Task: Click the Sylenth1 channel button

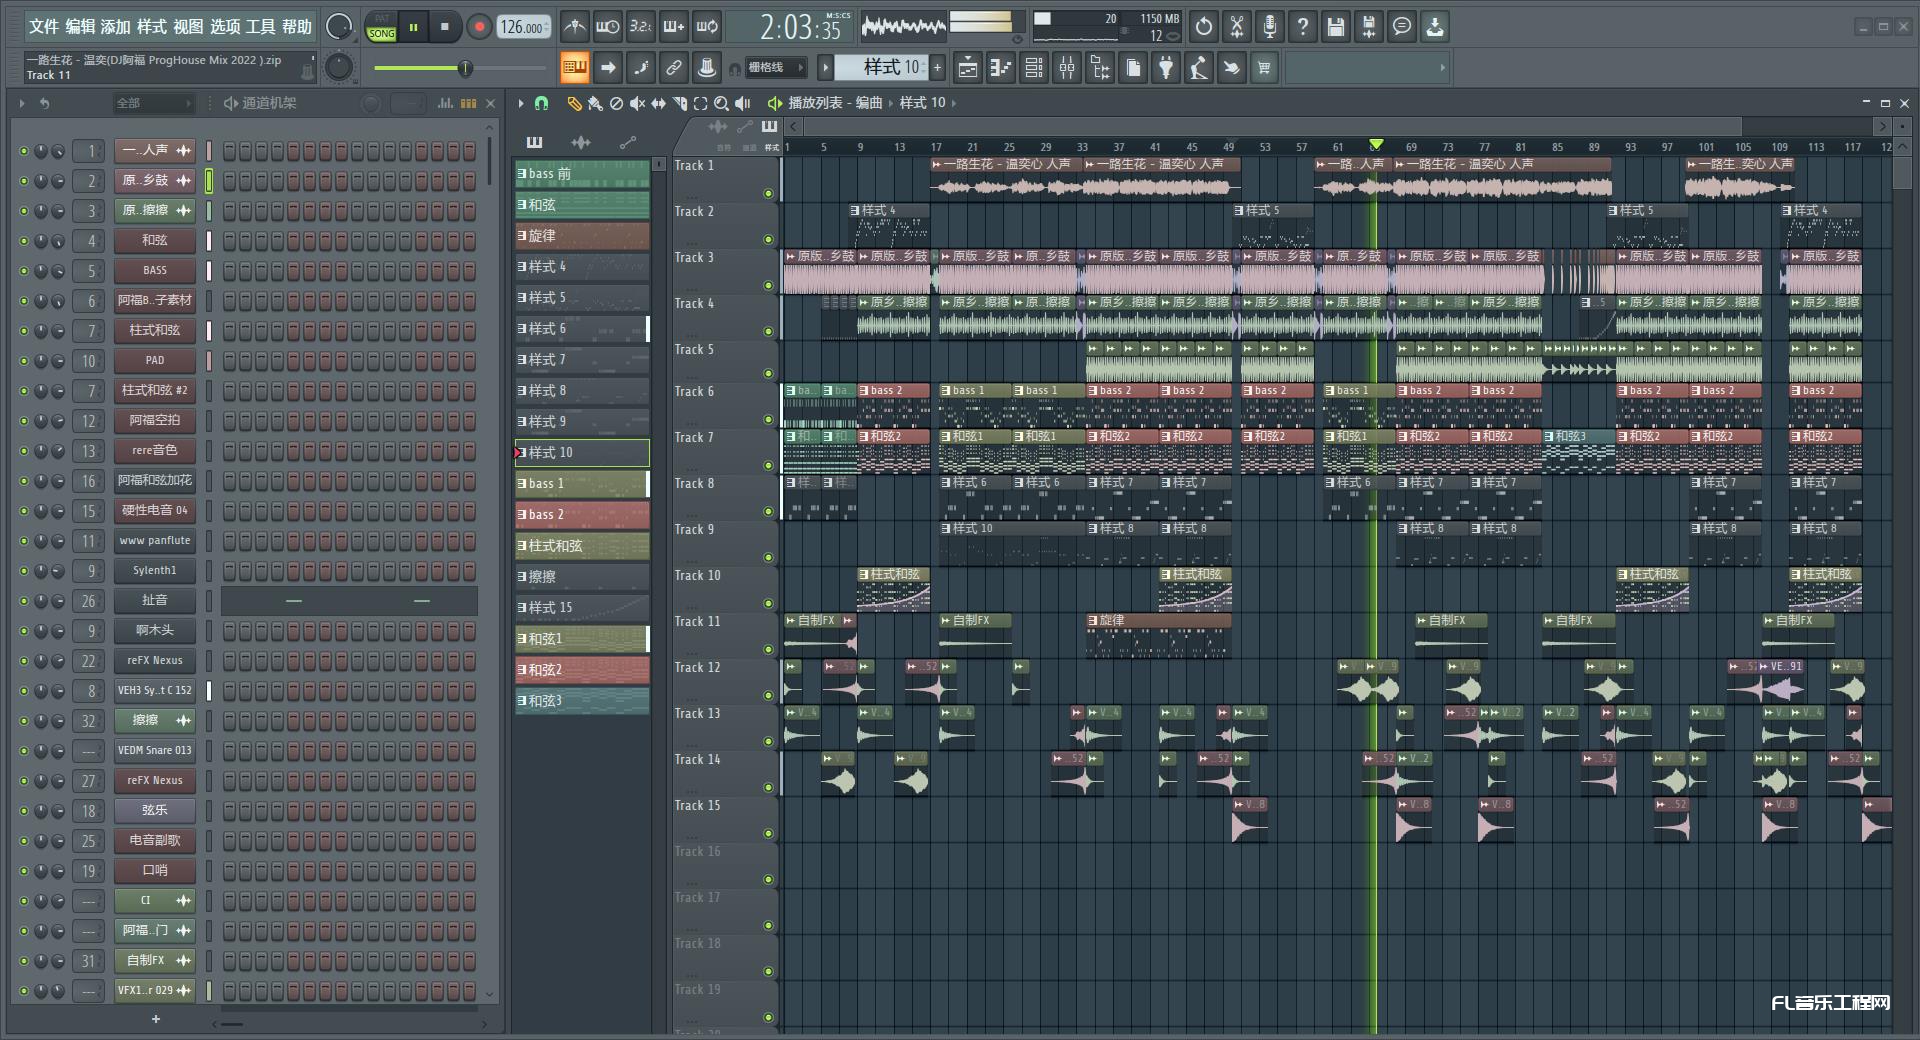Action: (154, 571)
